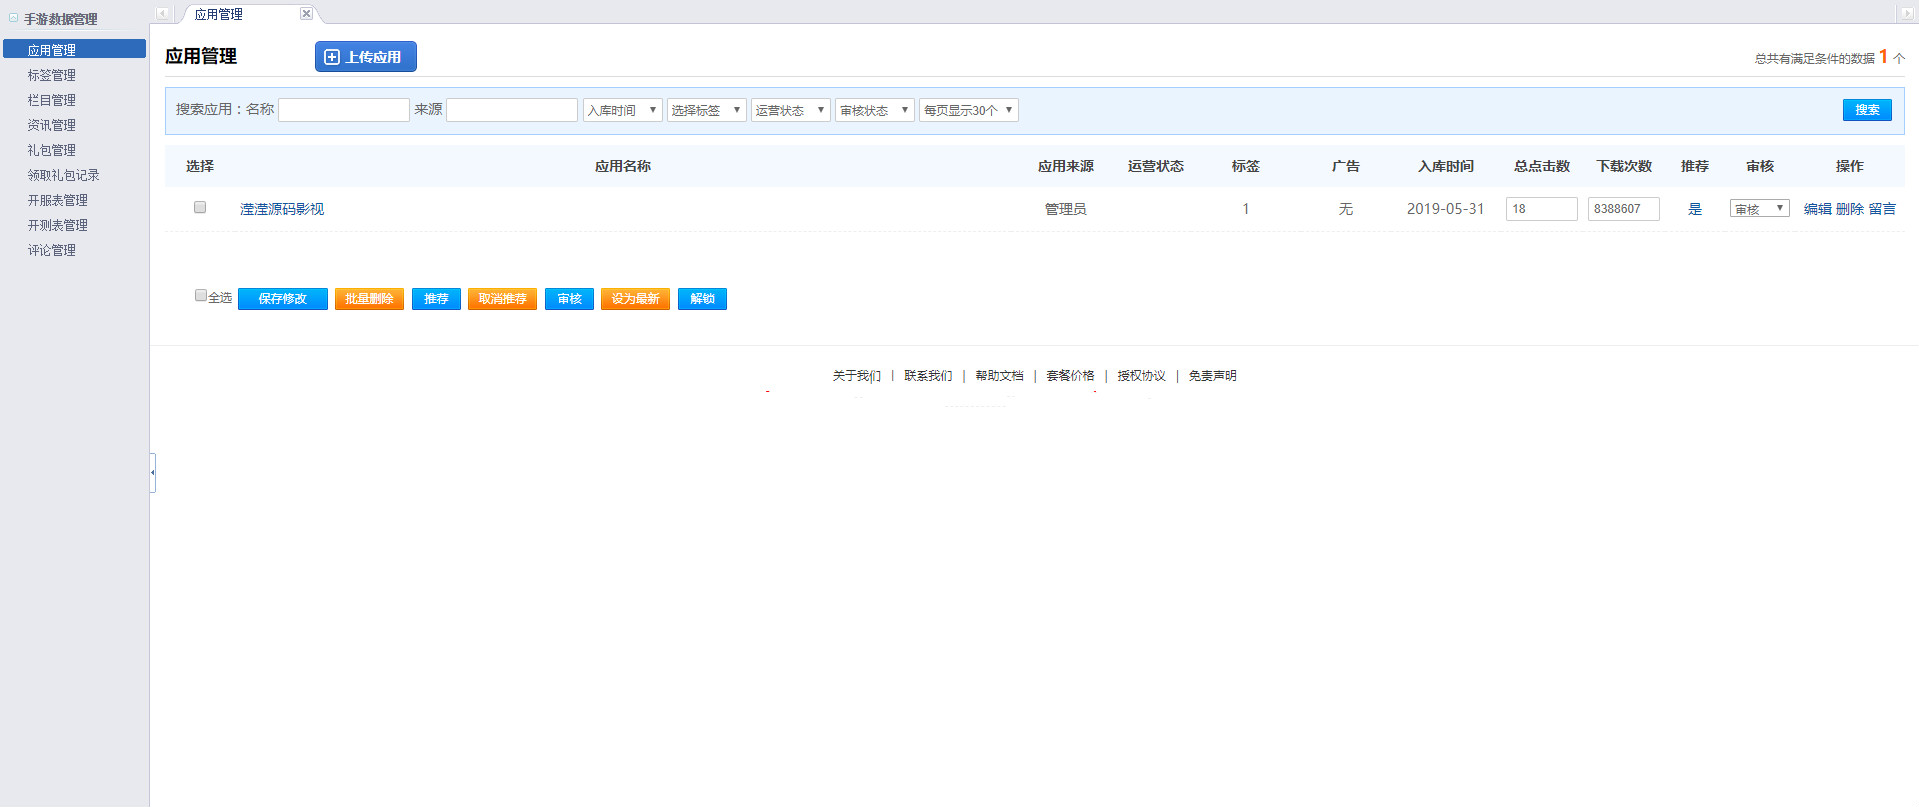
Task: Click the 编辑 link in the row
Action: [1817, 209]
